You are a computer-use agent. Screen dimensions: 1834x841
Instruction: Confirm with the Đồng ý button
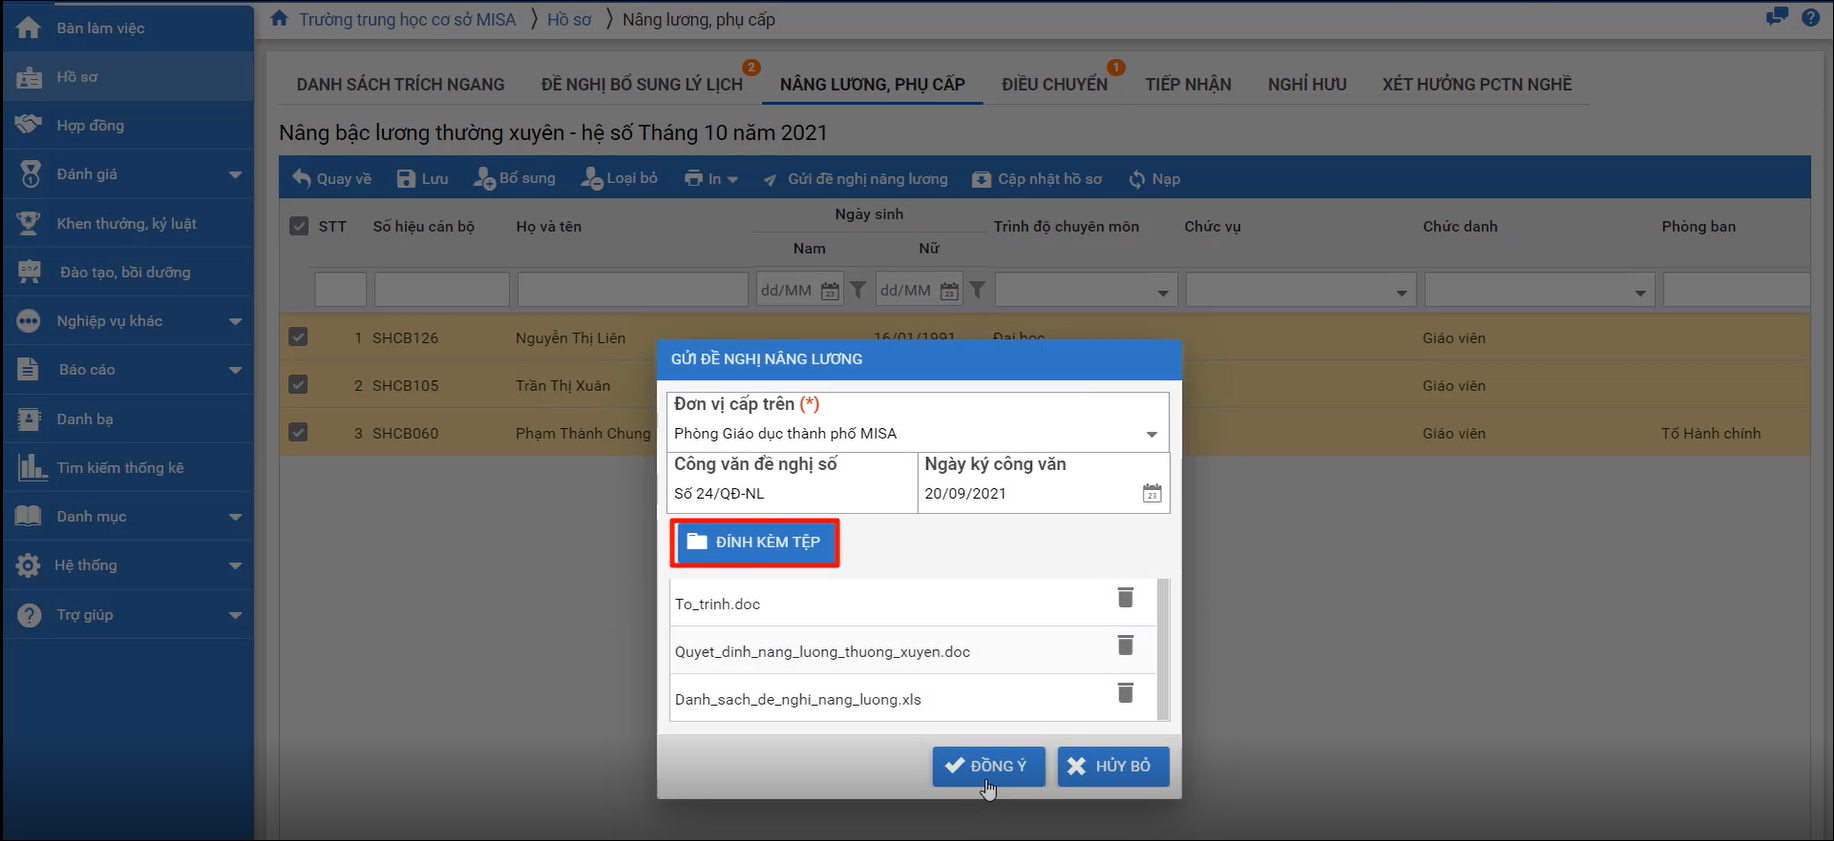click(x=988, y=766)
